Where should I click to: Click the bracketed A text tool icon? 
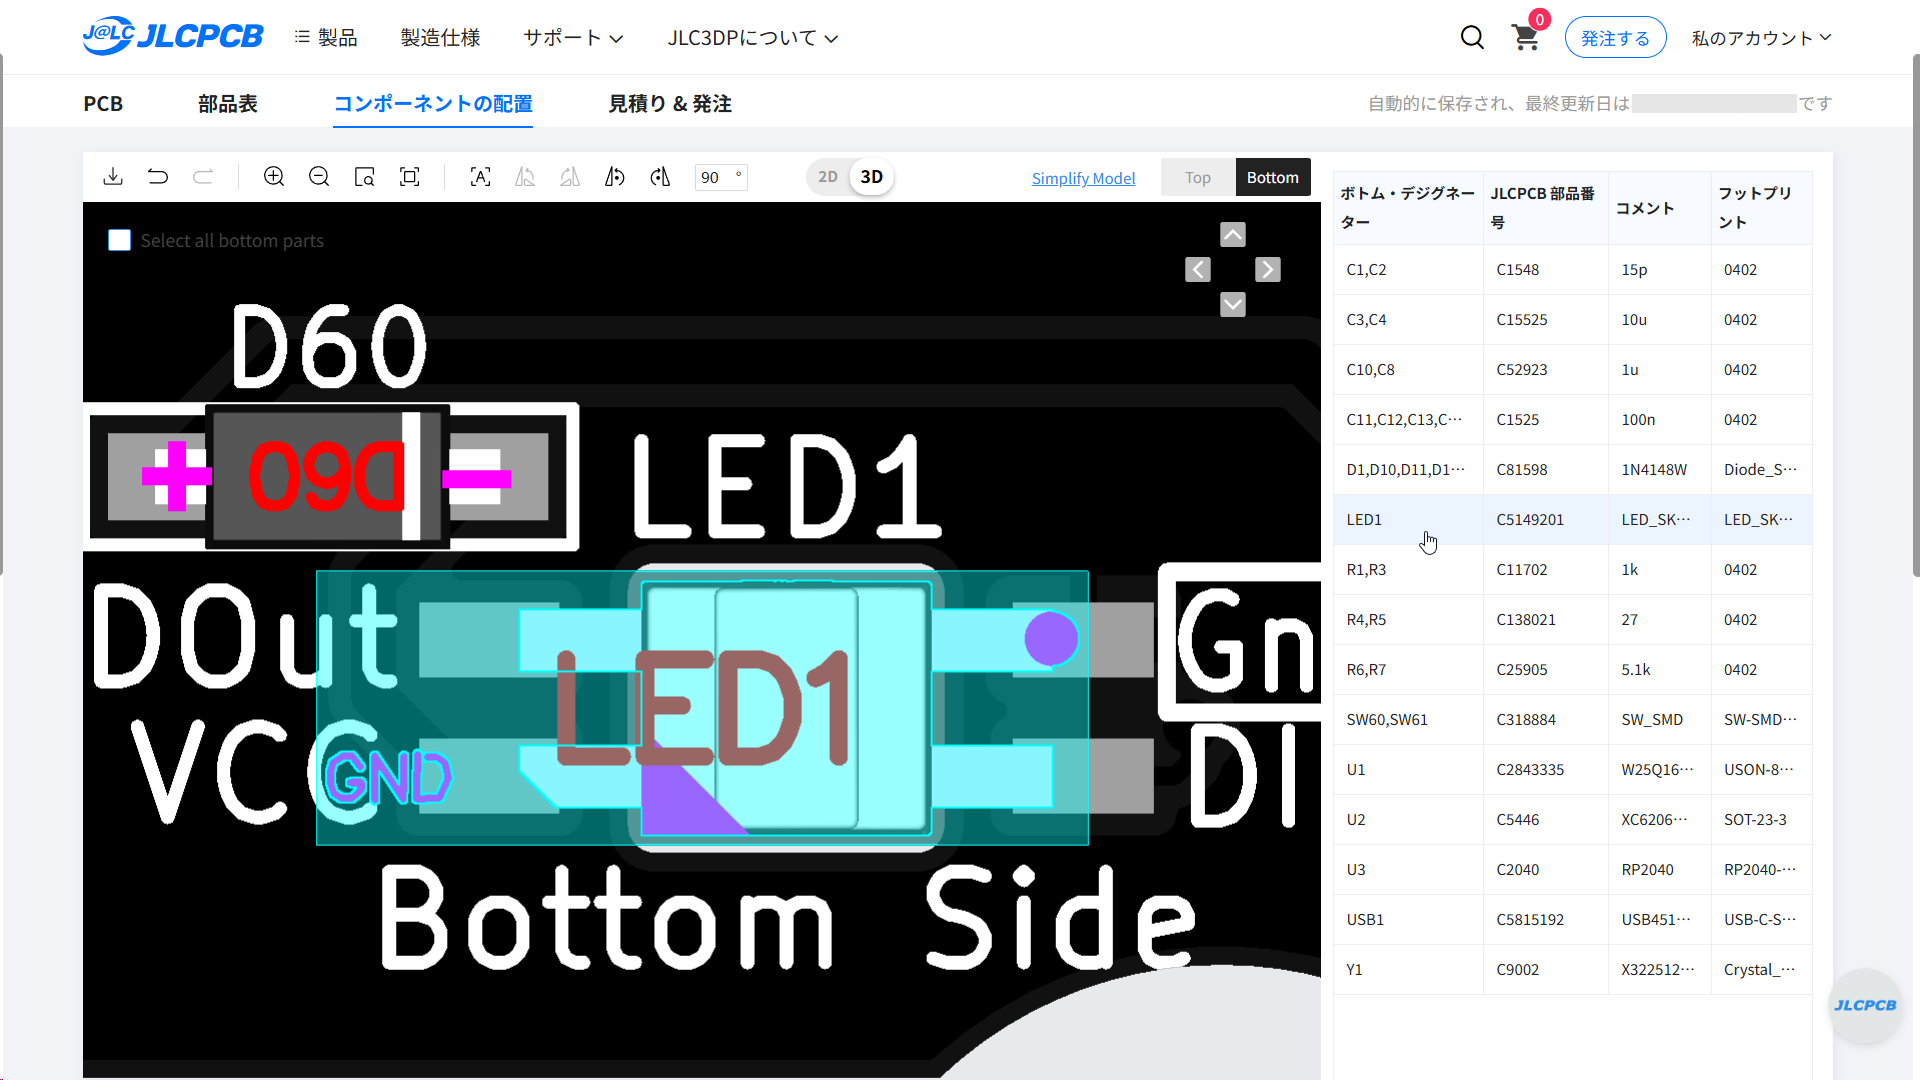coord(480,177)
